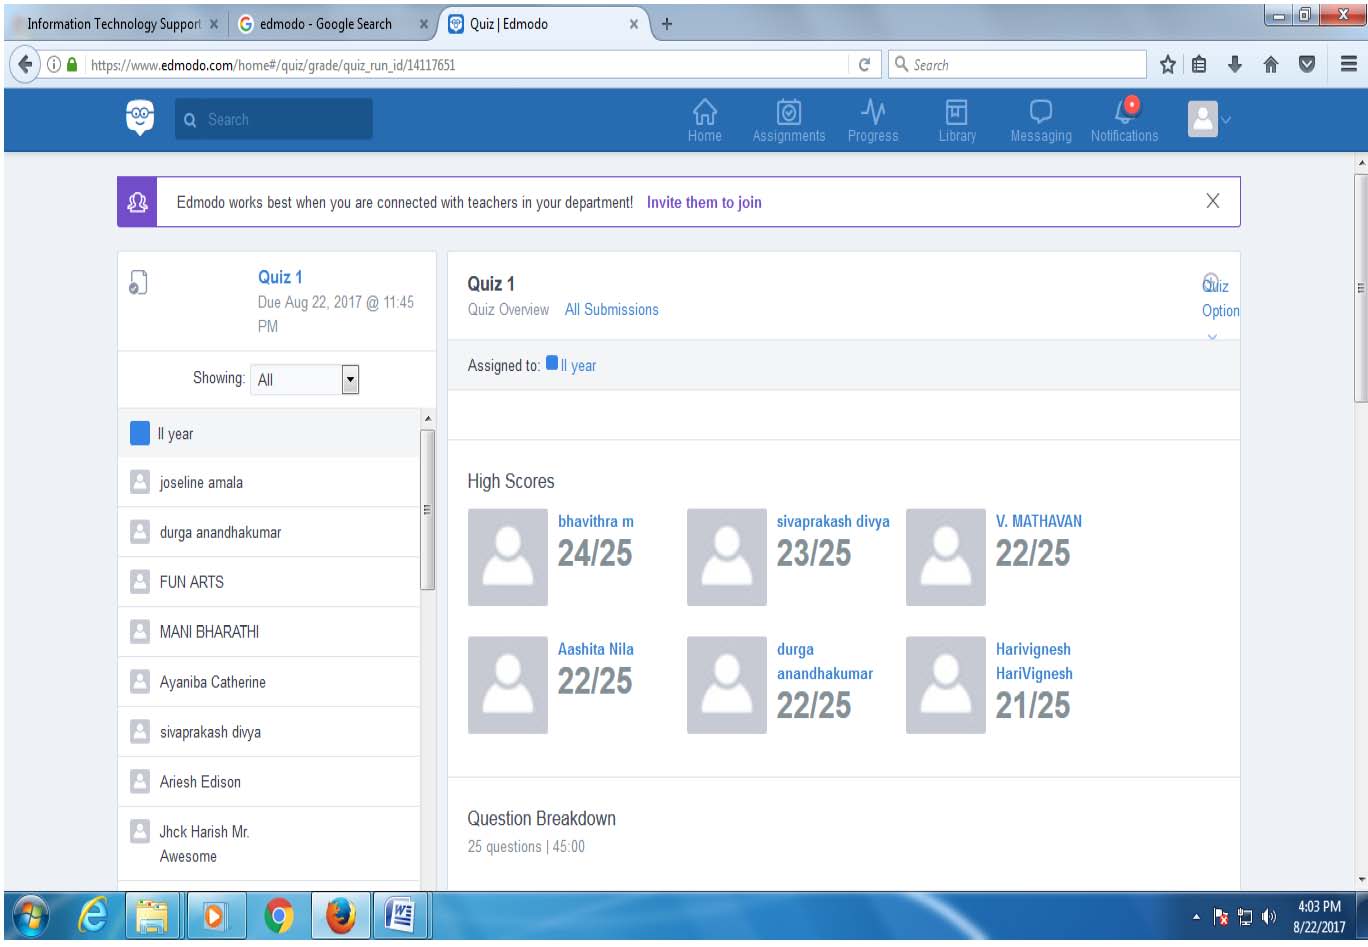Select the II year group row
The height and width of the screenshot is (947, 1368).
(x=268, y=434)
